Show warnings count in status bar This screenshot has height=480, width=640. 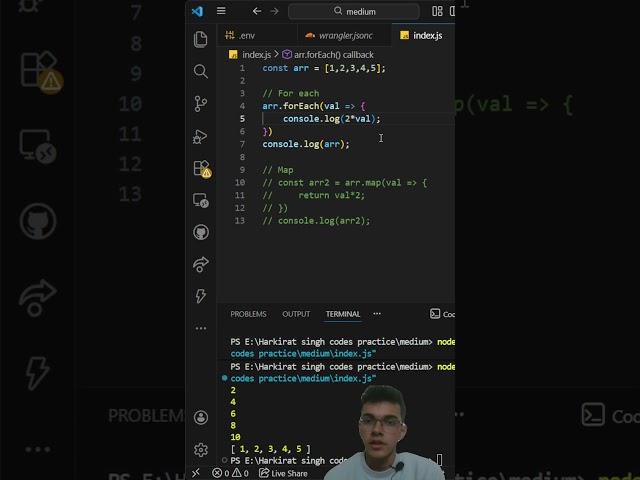pyautogui.click(x=240, y=473)
